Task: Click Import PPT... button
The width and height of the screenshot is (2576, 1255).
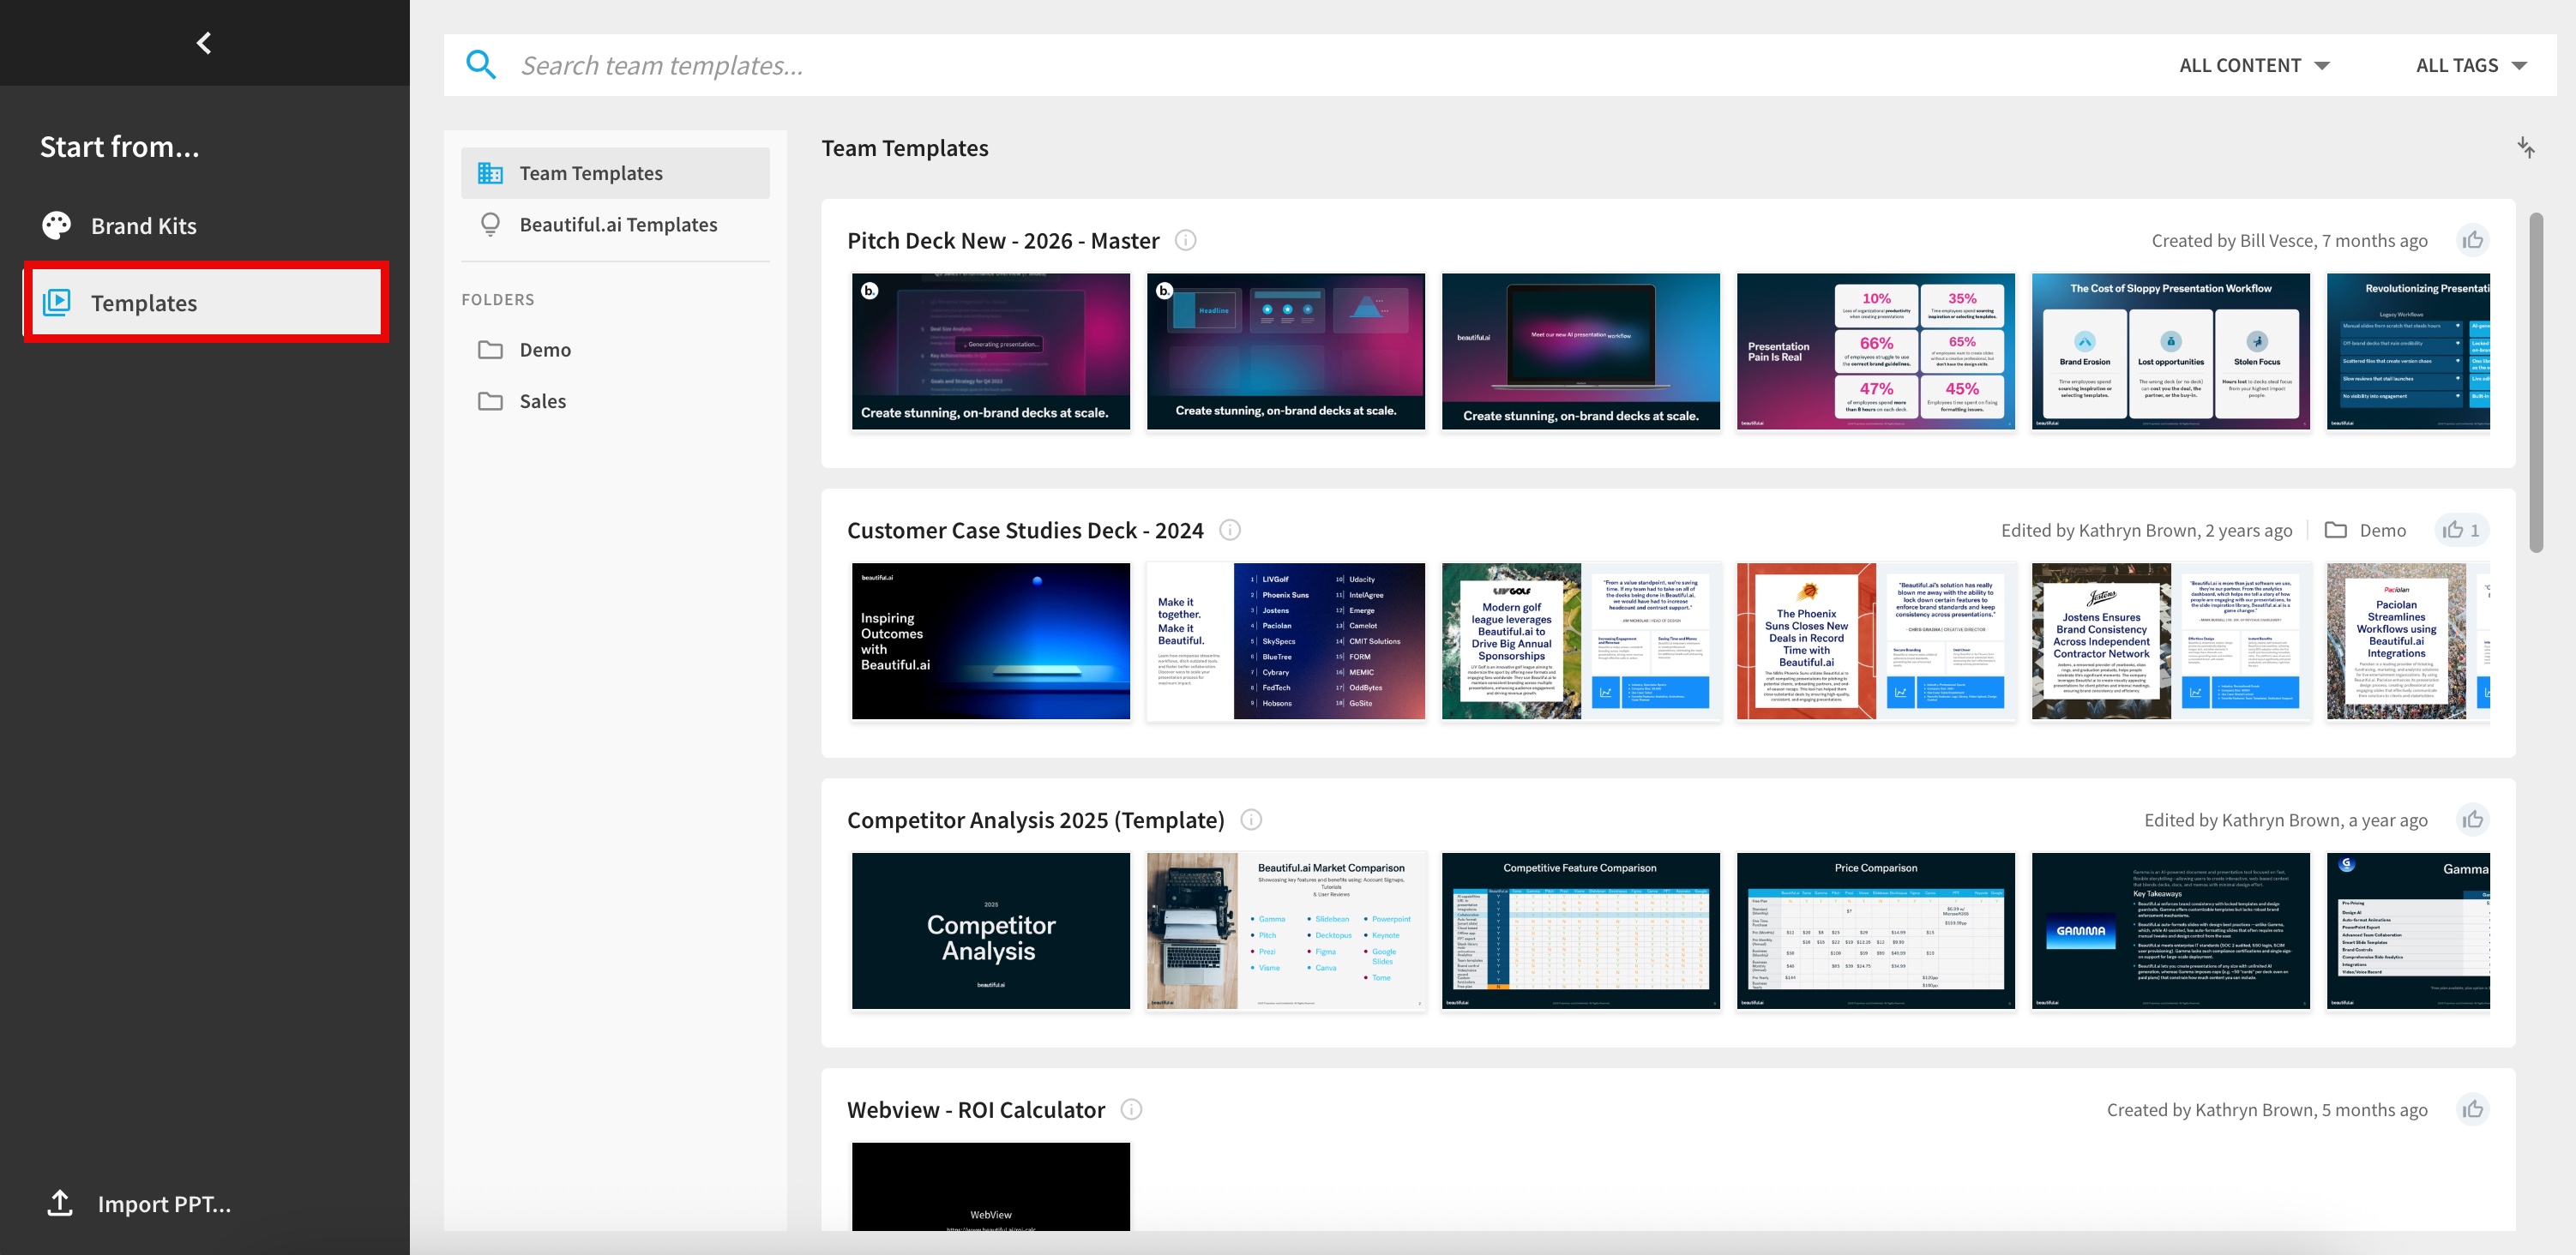Action: tap(139, 1203)
